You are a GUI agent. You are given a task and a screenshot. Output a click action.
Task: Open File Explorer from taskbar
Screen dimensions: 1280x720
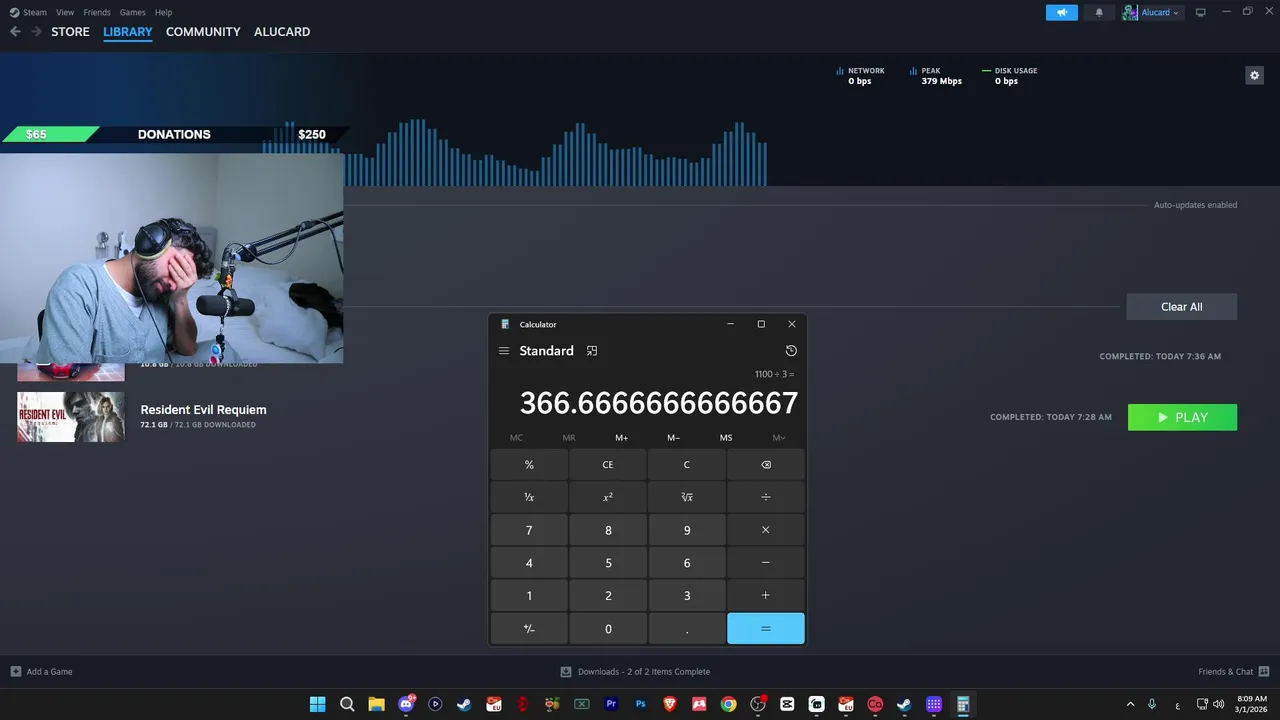pyautogui.click(x=376, y=704)
